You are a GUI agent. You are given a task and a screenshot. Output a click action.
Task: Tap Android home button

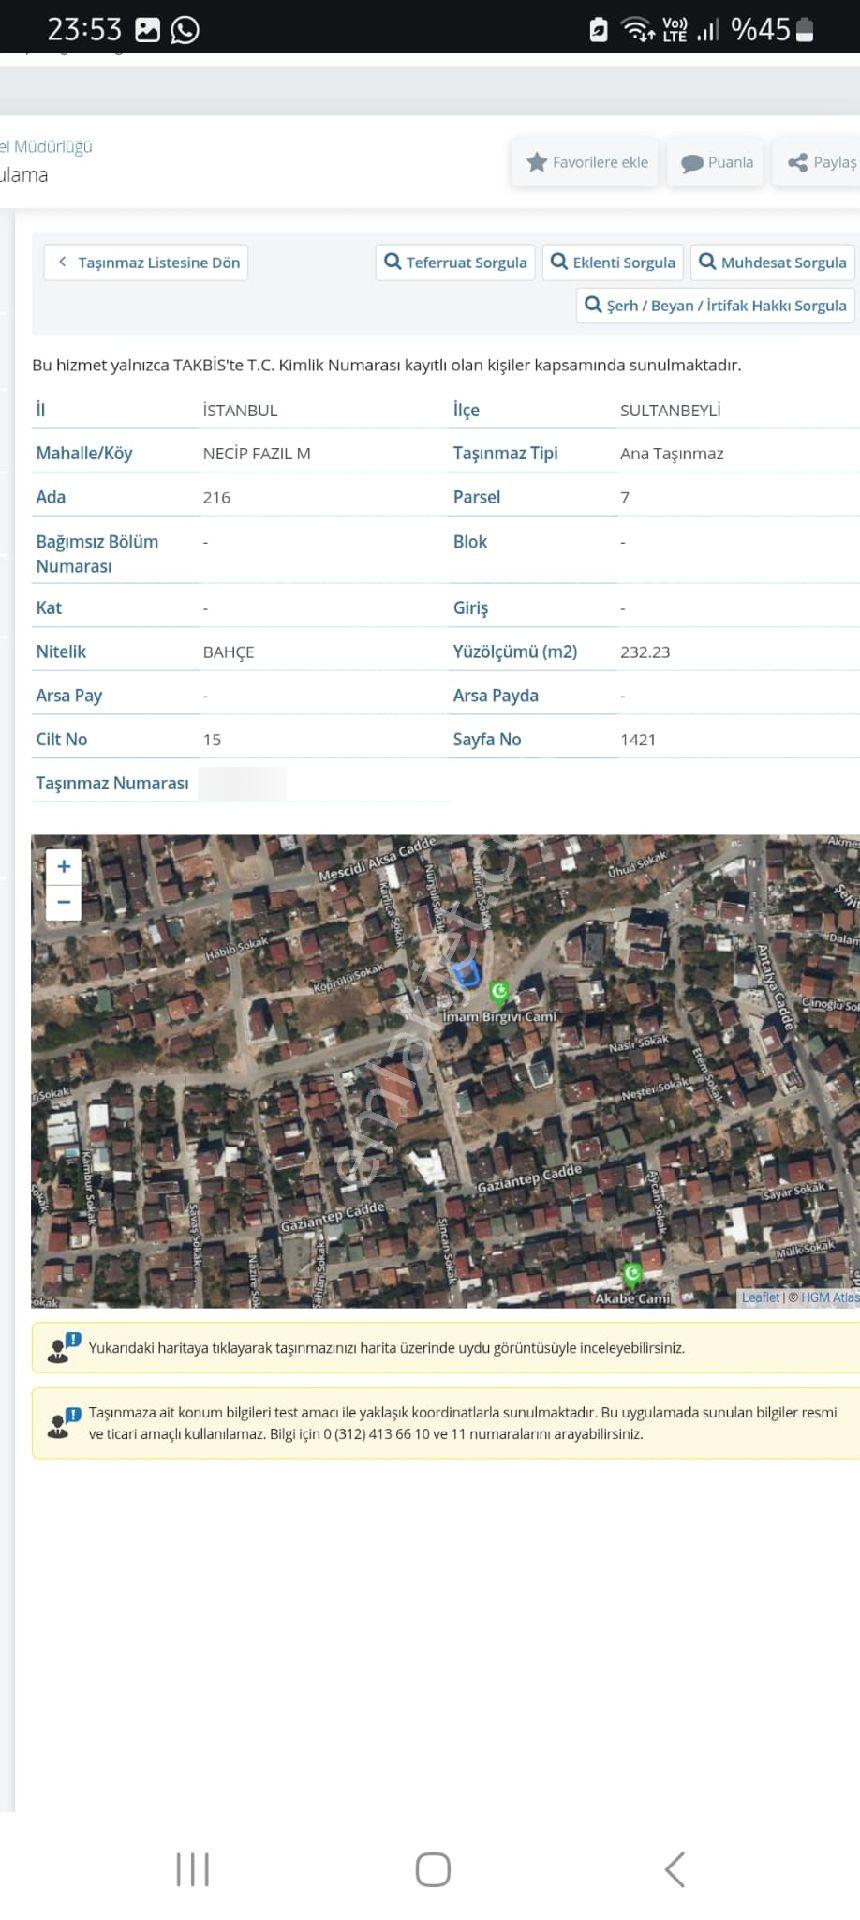(x=433, y=1869)
